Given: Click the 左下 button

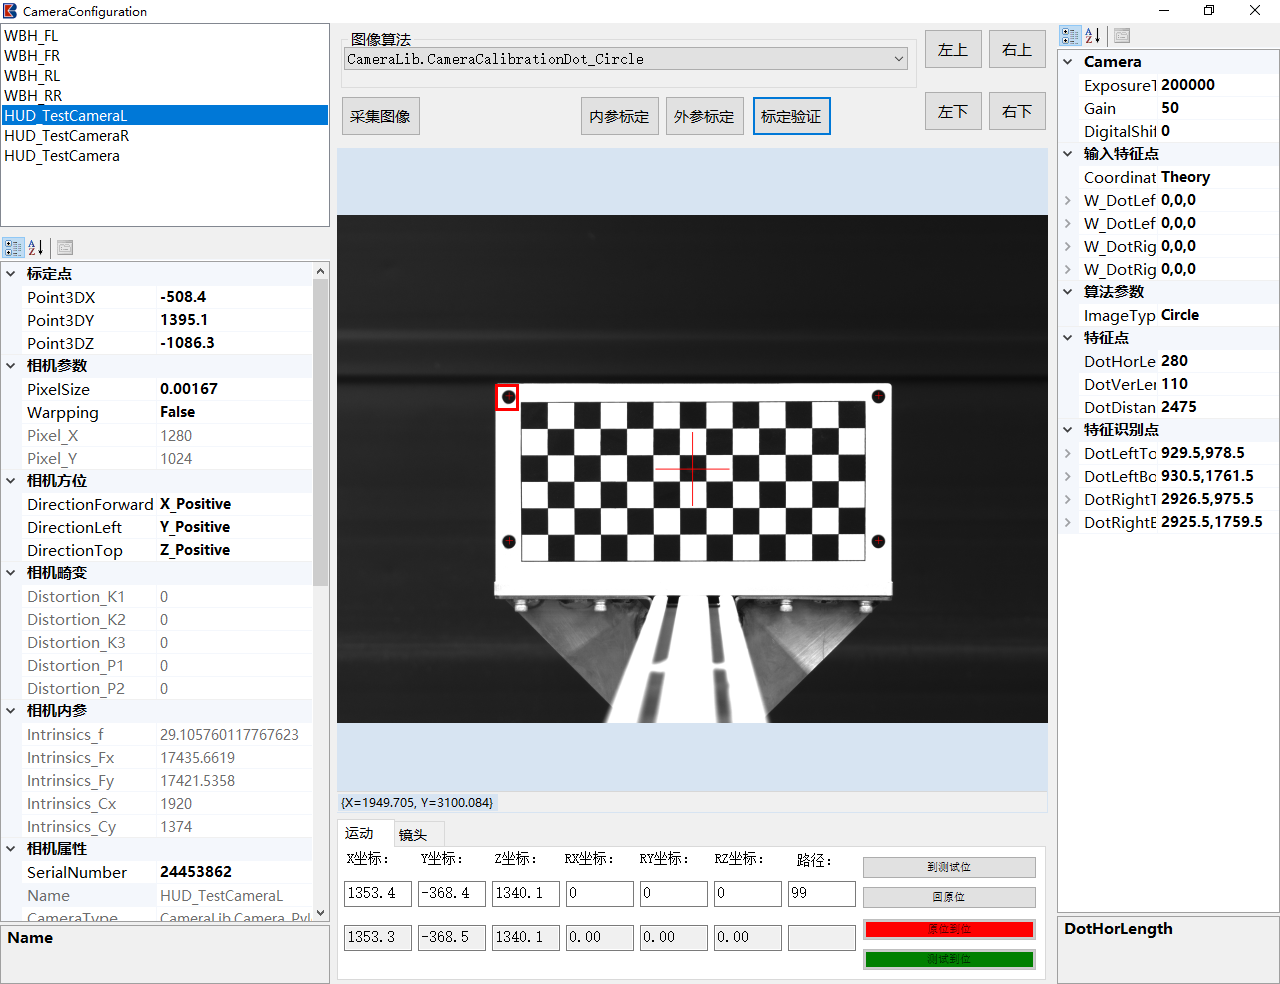Looking at the screenshot, I should pos(953,111).
